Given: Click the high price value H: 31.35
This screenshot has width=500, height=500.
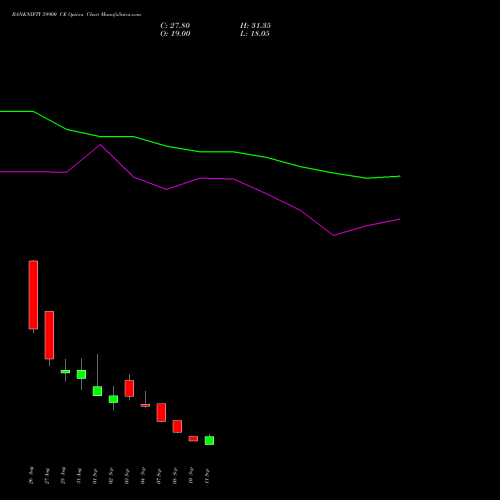Looking at the screenshot, I should (x=255, y=26).
